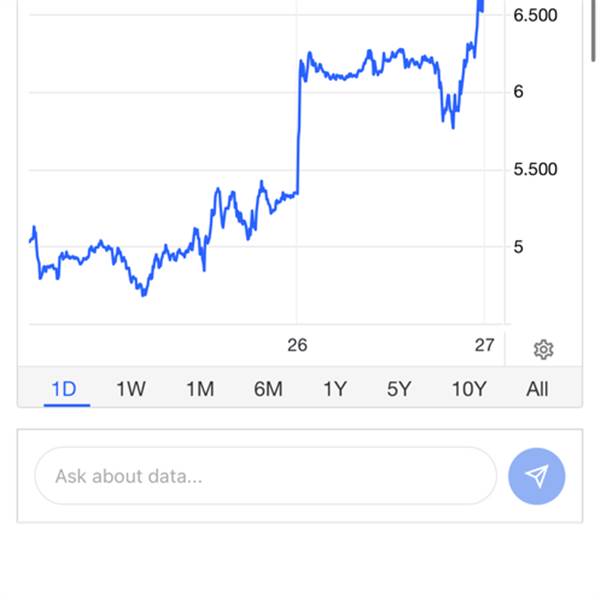Open chart settings gear icon
The width and height of the screenshot is (600, 600).
543,349
